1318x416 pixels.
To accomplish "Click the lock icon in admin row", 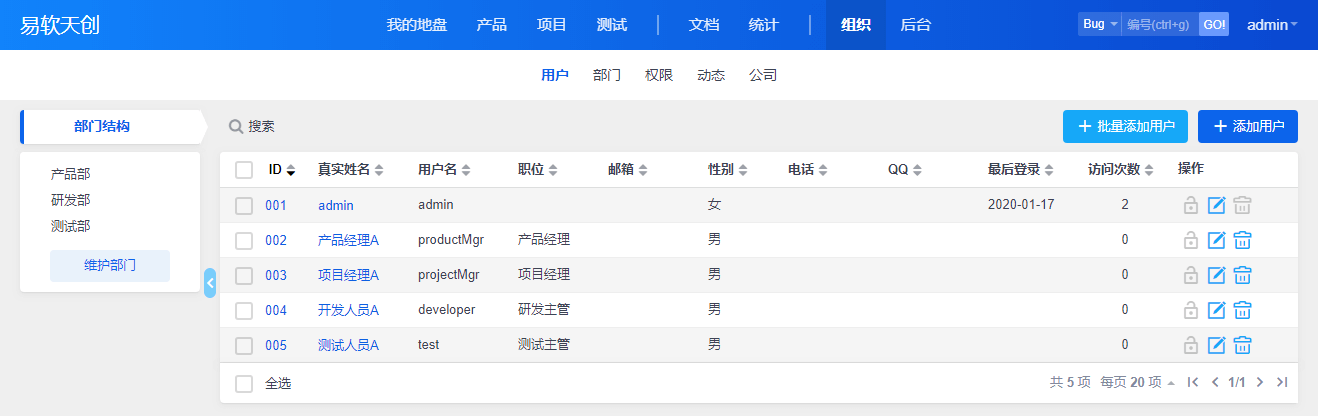I will [x=1191, y=205].
